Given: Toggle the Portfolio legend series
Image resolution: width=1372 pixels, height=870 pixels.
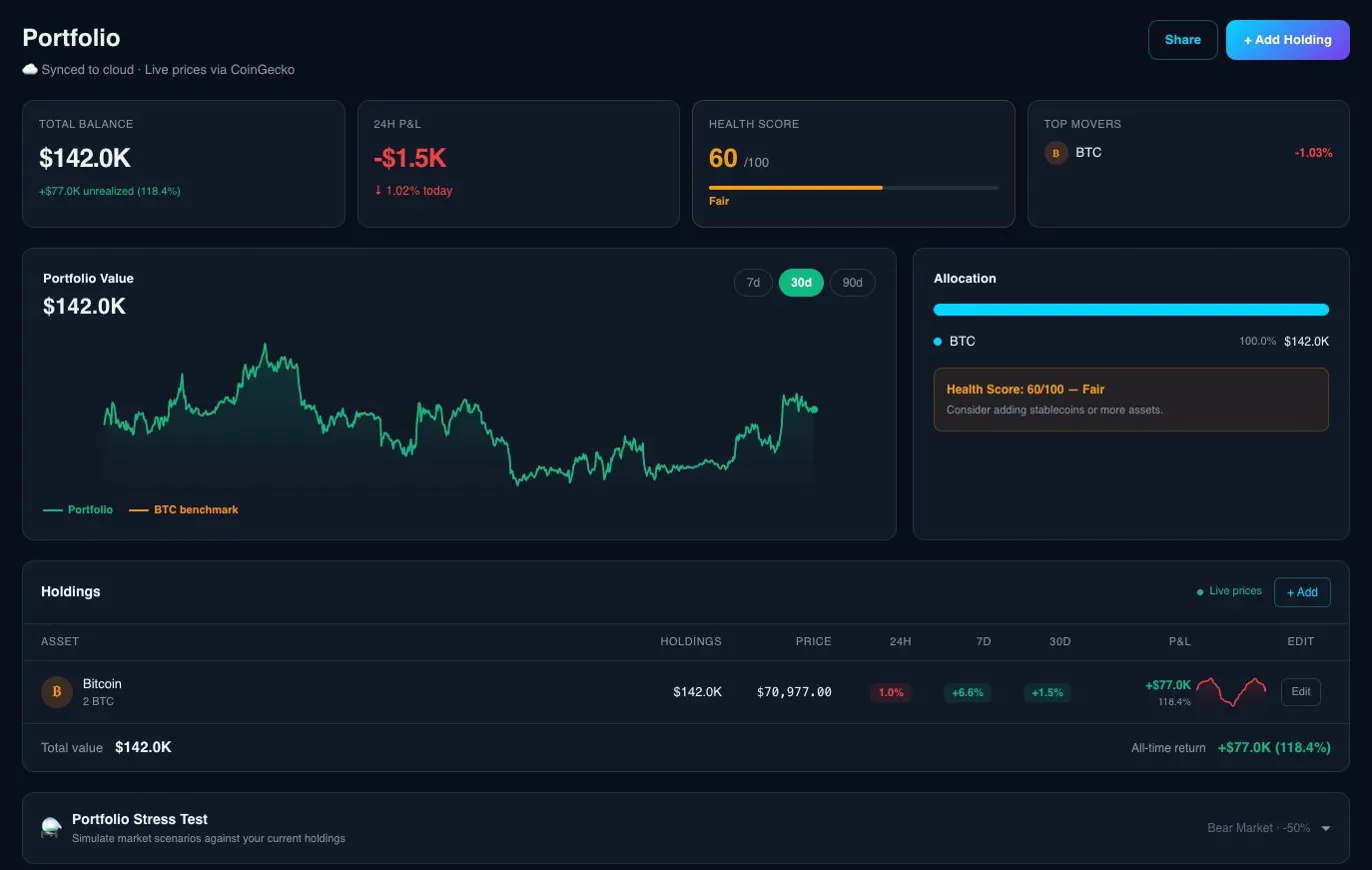Looking at the screenshot, I should point(79,510).
